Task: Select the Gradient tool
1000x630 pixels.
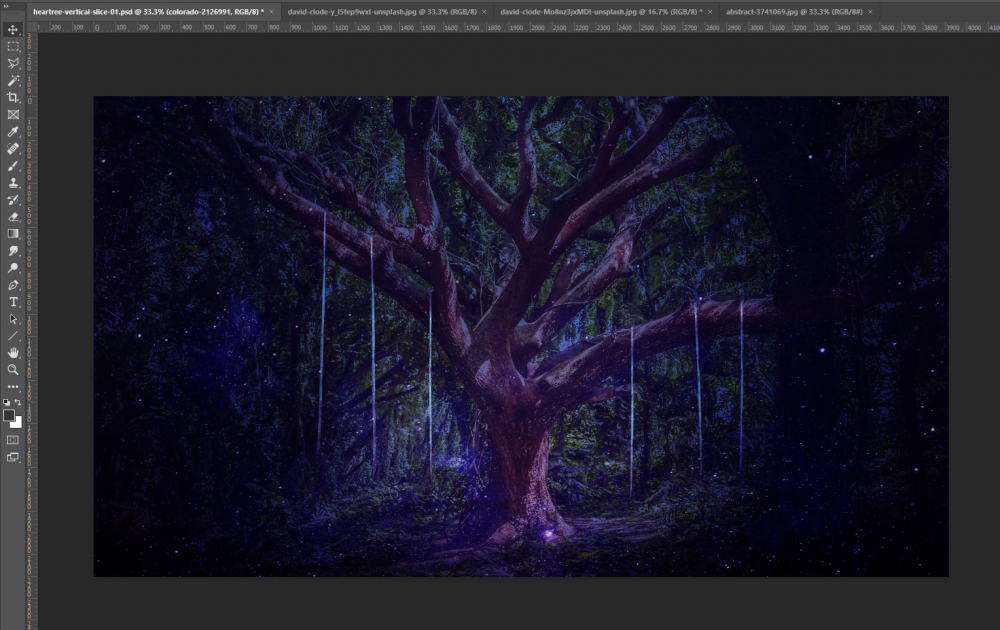Action: coord(13,234)
